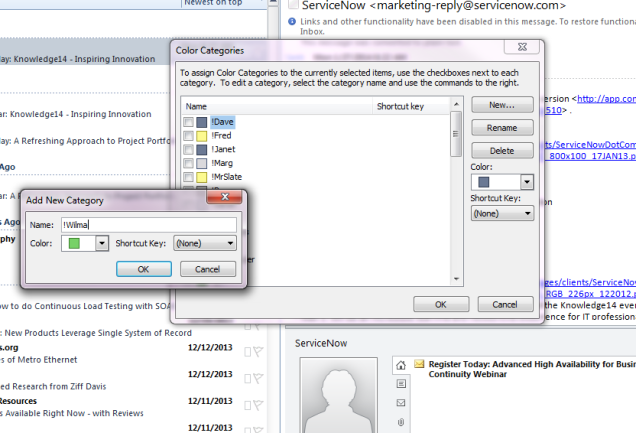
Task: Select the !MrSlate category name
Action: [x=226, y=175]
